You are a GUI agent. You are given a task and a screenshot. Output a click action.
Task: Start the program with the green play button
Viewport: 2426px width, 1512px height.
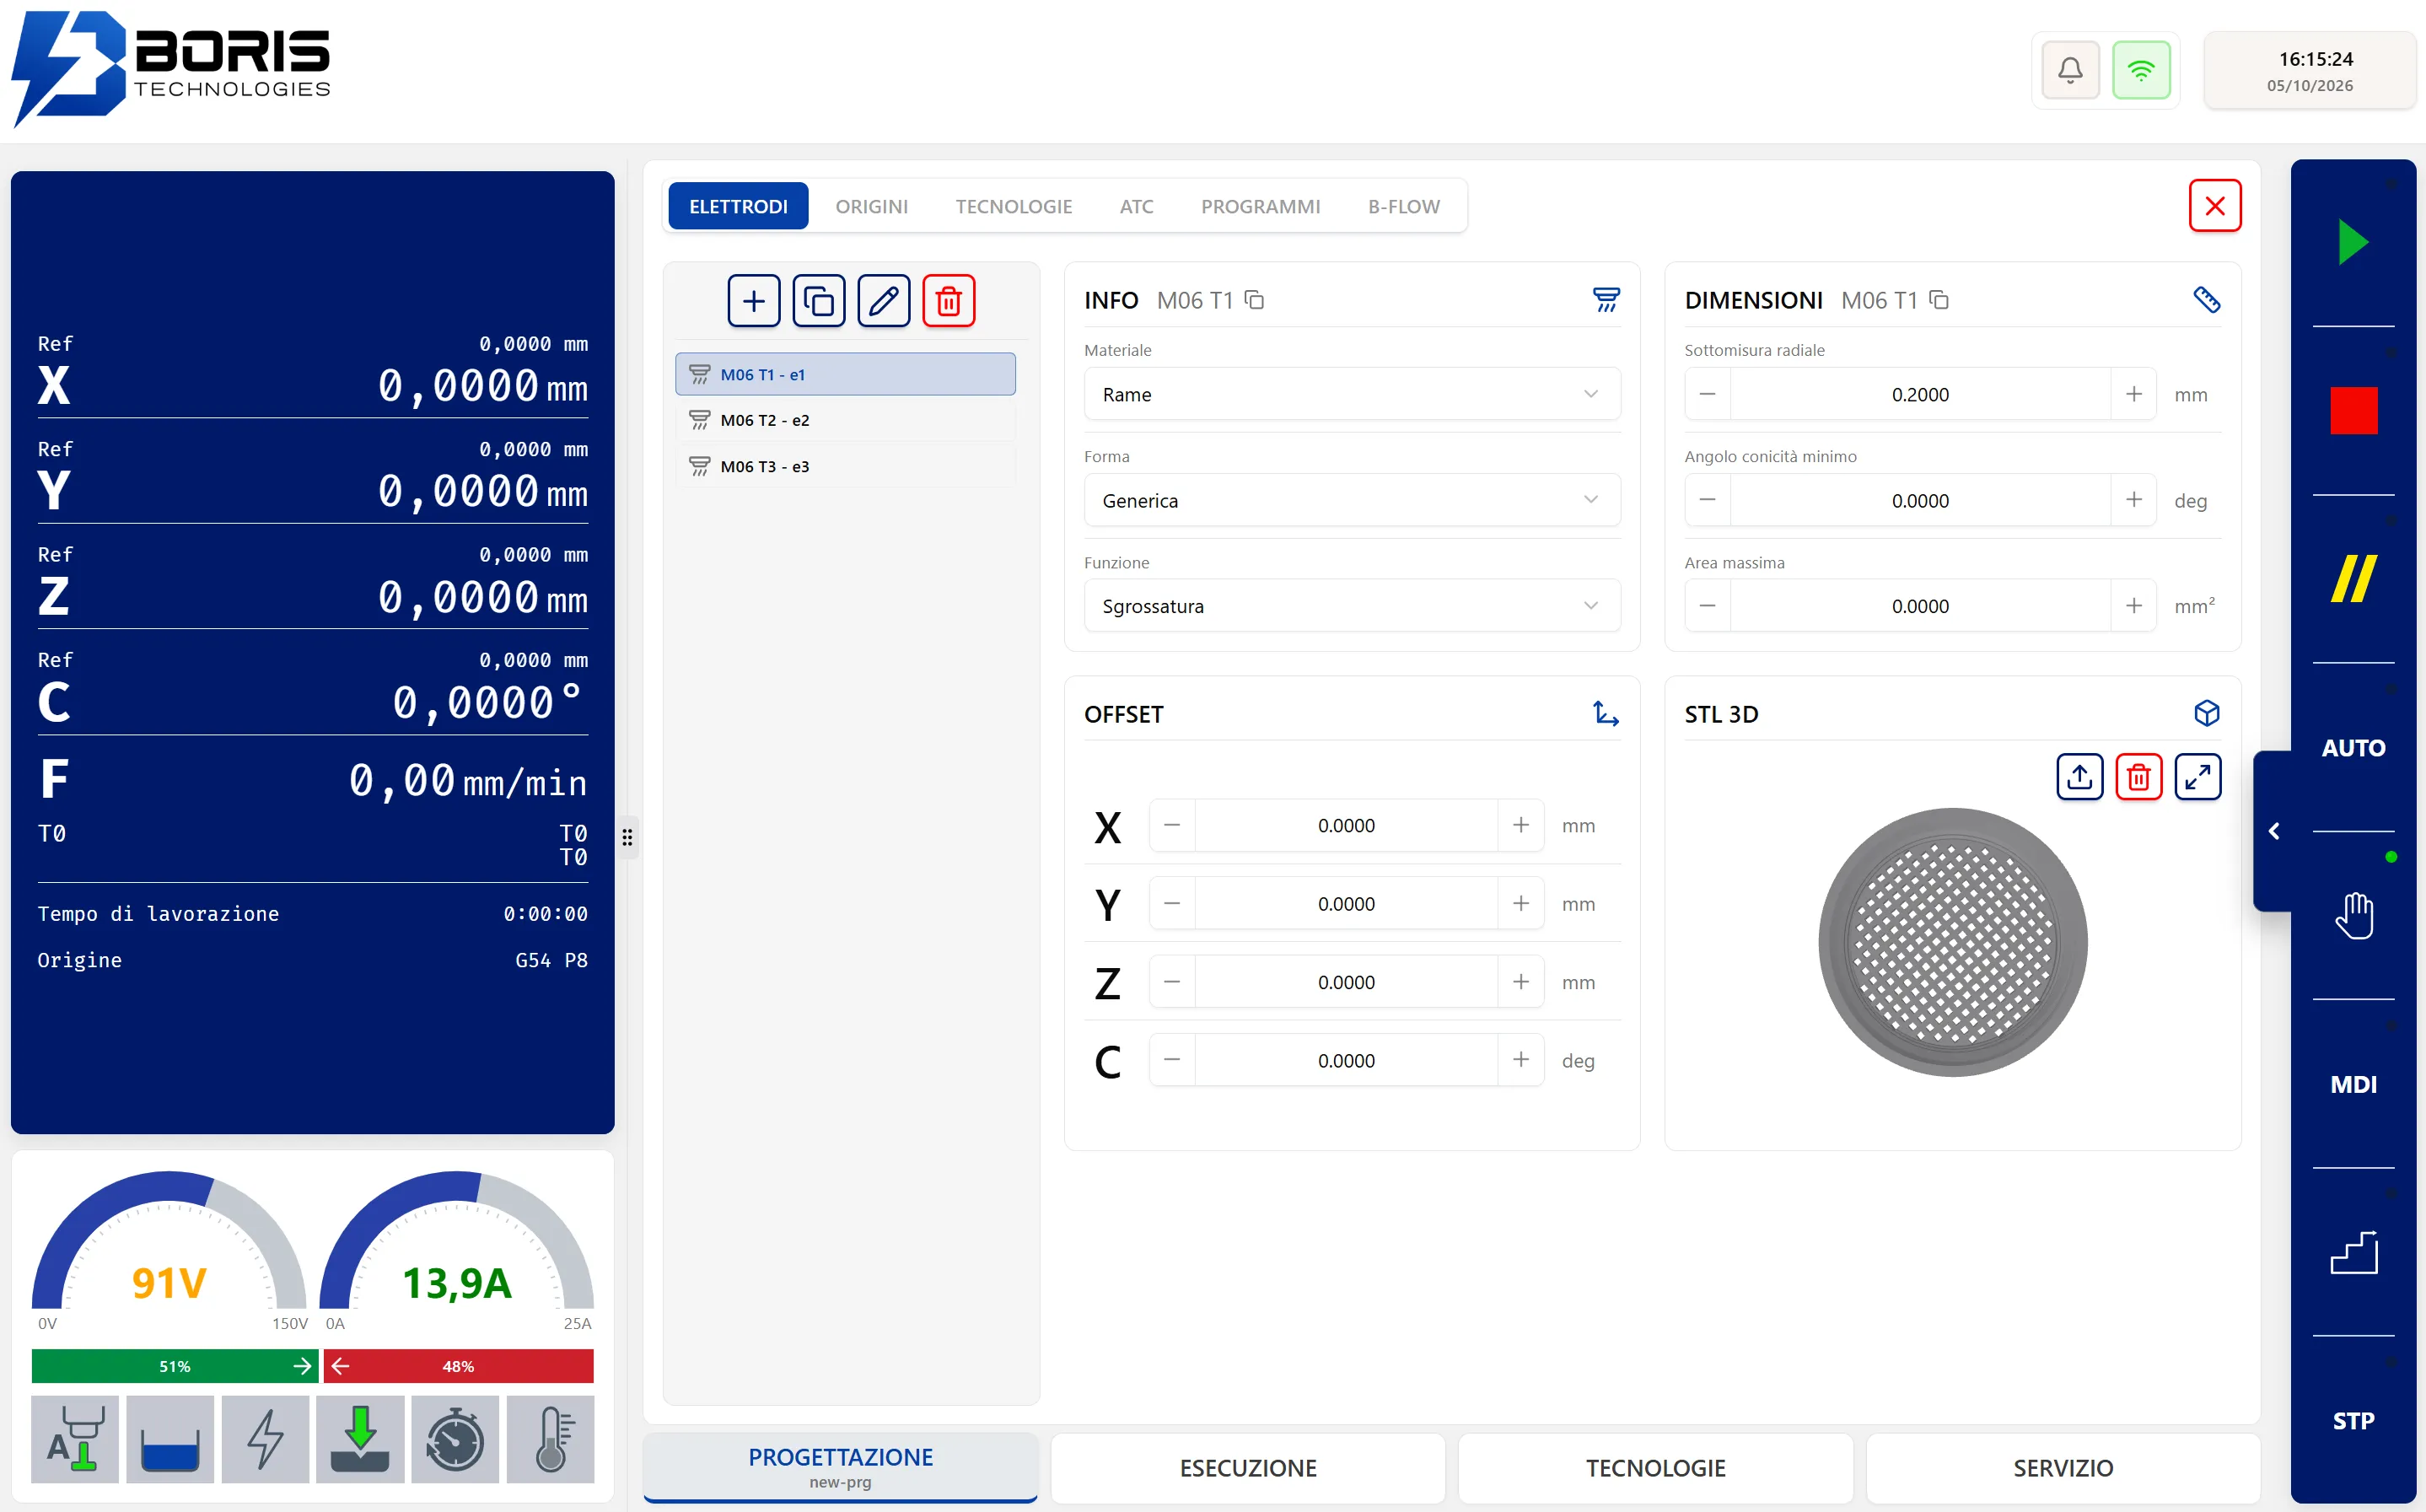pyautogui.click(x=2353, y=242)
